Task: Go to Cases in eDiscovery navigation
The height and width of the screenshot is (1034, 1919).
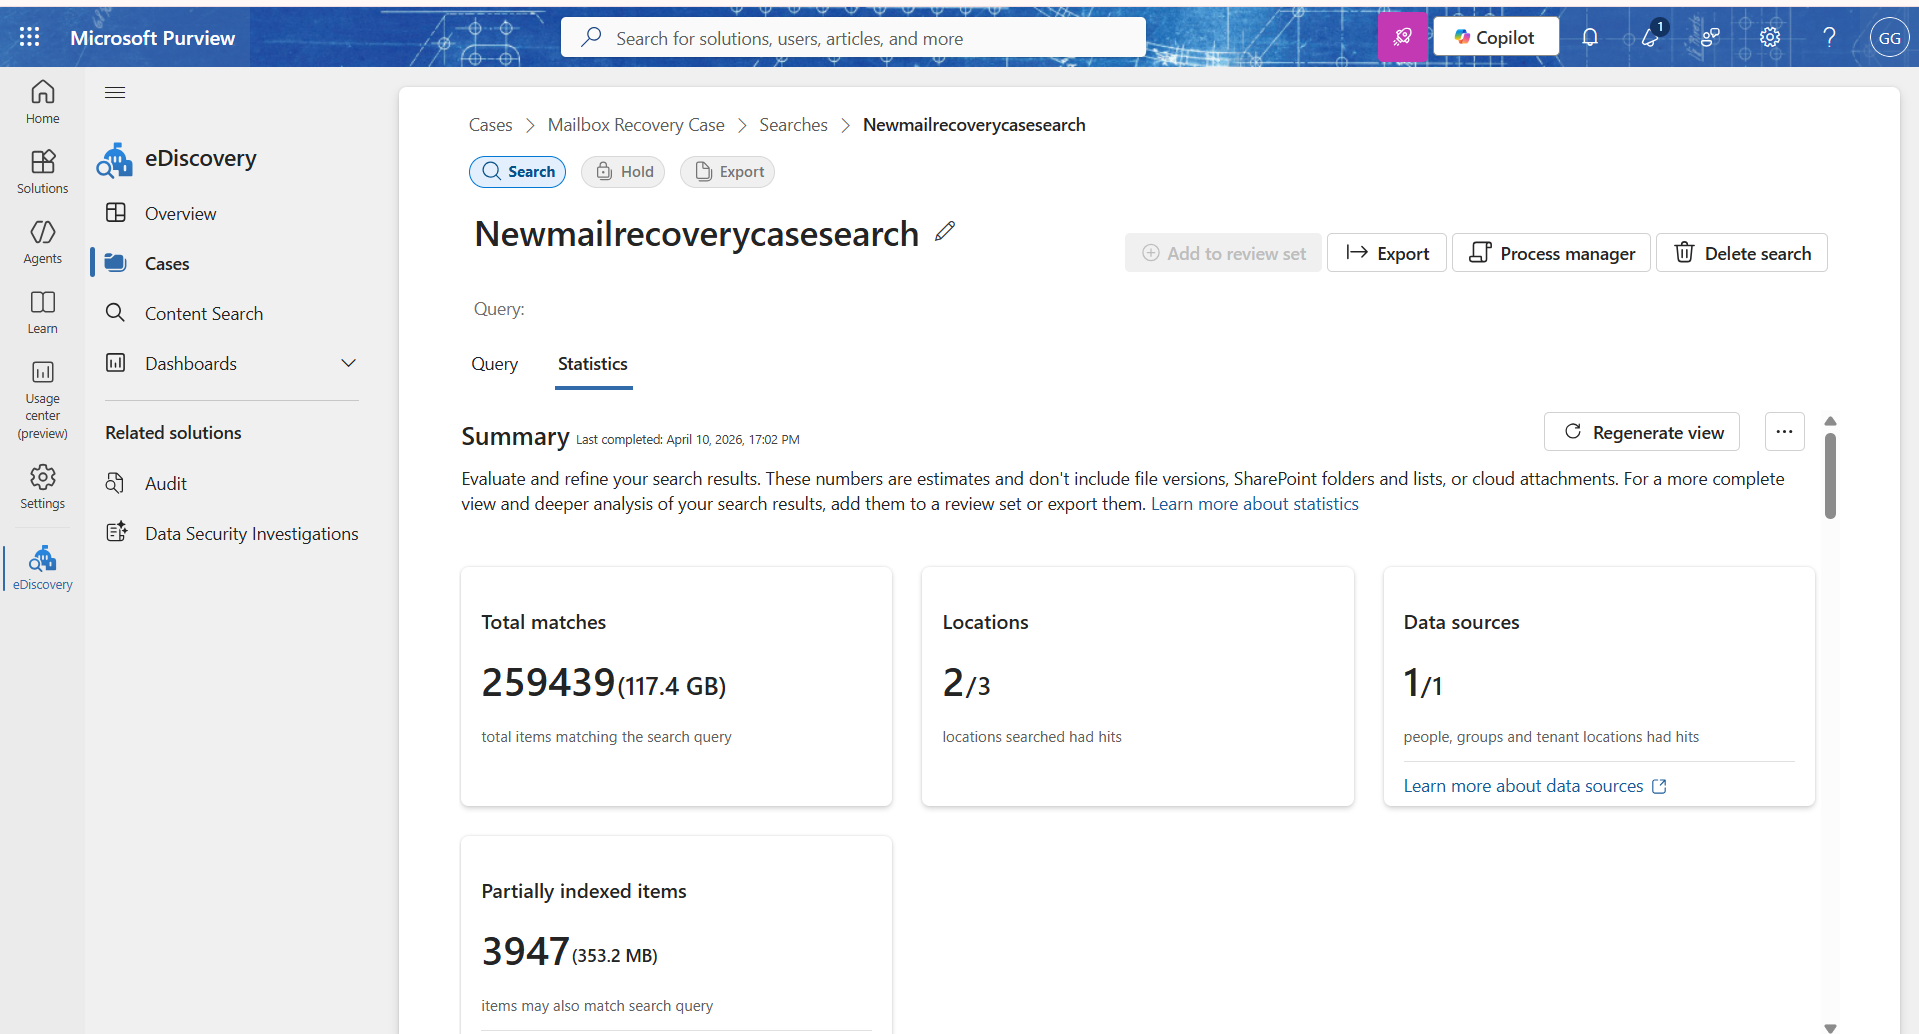Action: point(167,263)
